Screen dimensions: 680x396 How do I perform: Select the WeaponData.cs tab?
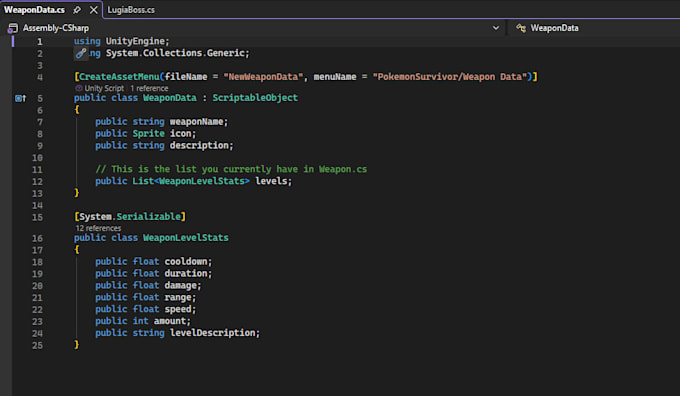click(34, 10)
